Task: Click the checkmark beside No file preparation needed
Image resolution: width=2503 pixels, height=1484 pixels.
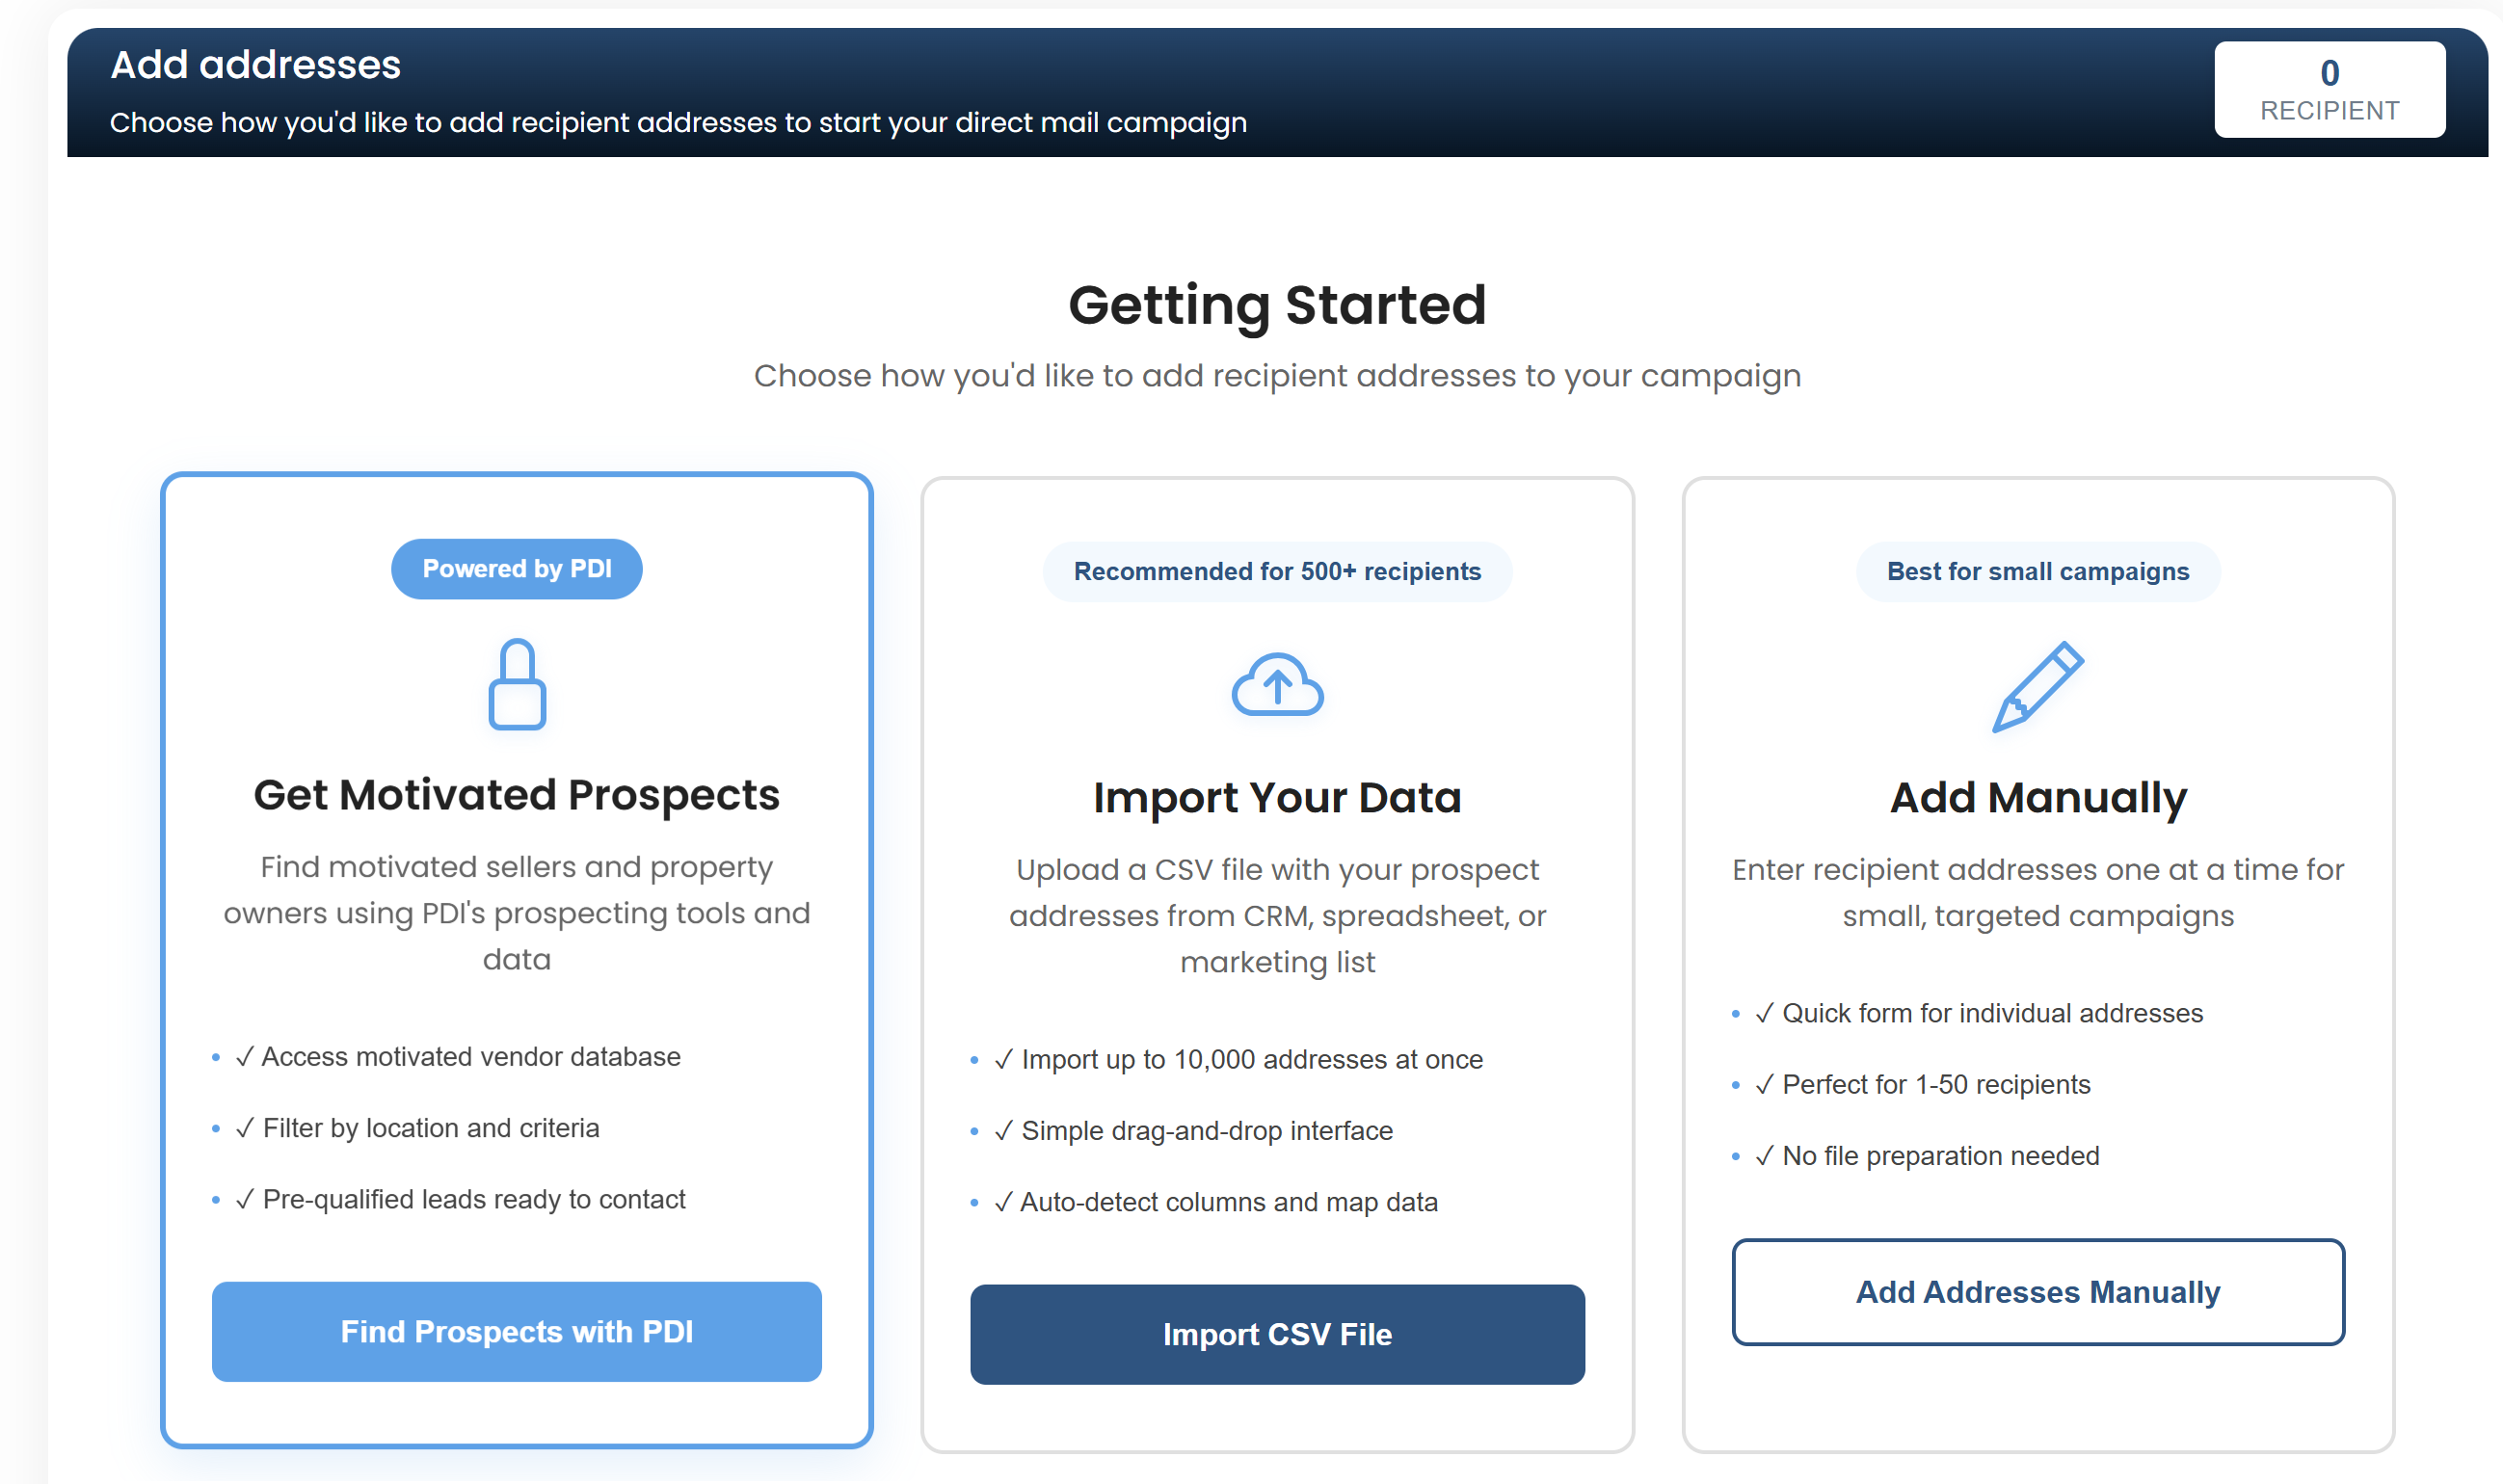Action: [x=1765, y=1155]
